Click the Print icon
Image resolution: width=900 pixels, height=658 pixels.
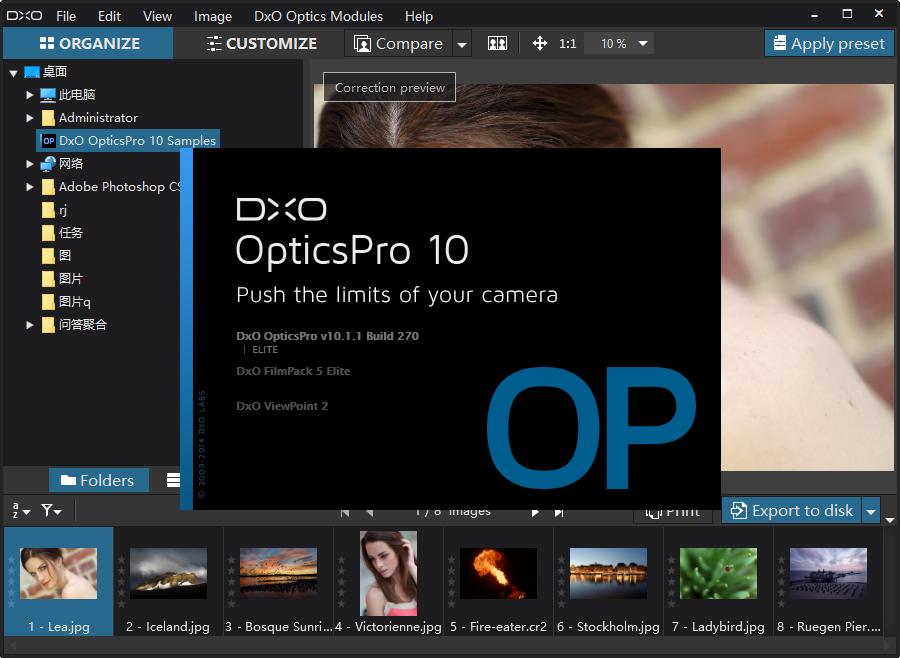coord(673,510)
